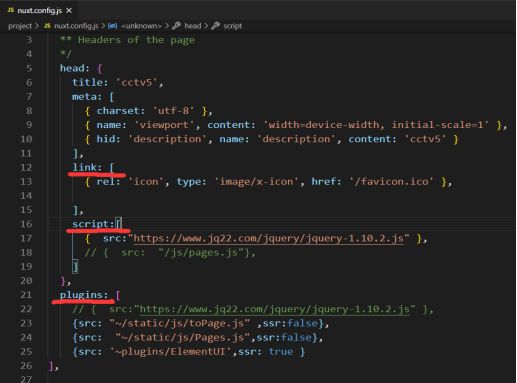Viewport: 517px width, 383px height.
Task: Click line number 12 in gutter
Action: 26,167
